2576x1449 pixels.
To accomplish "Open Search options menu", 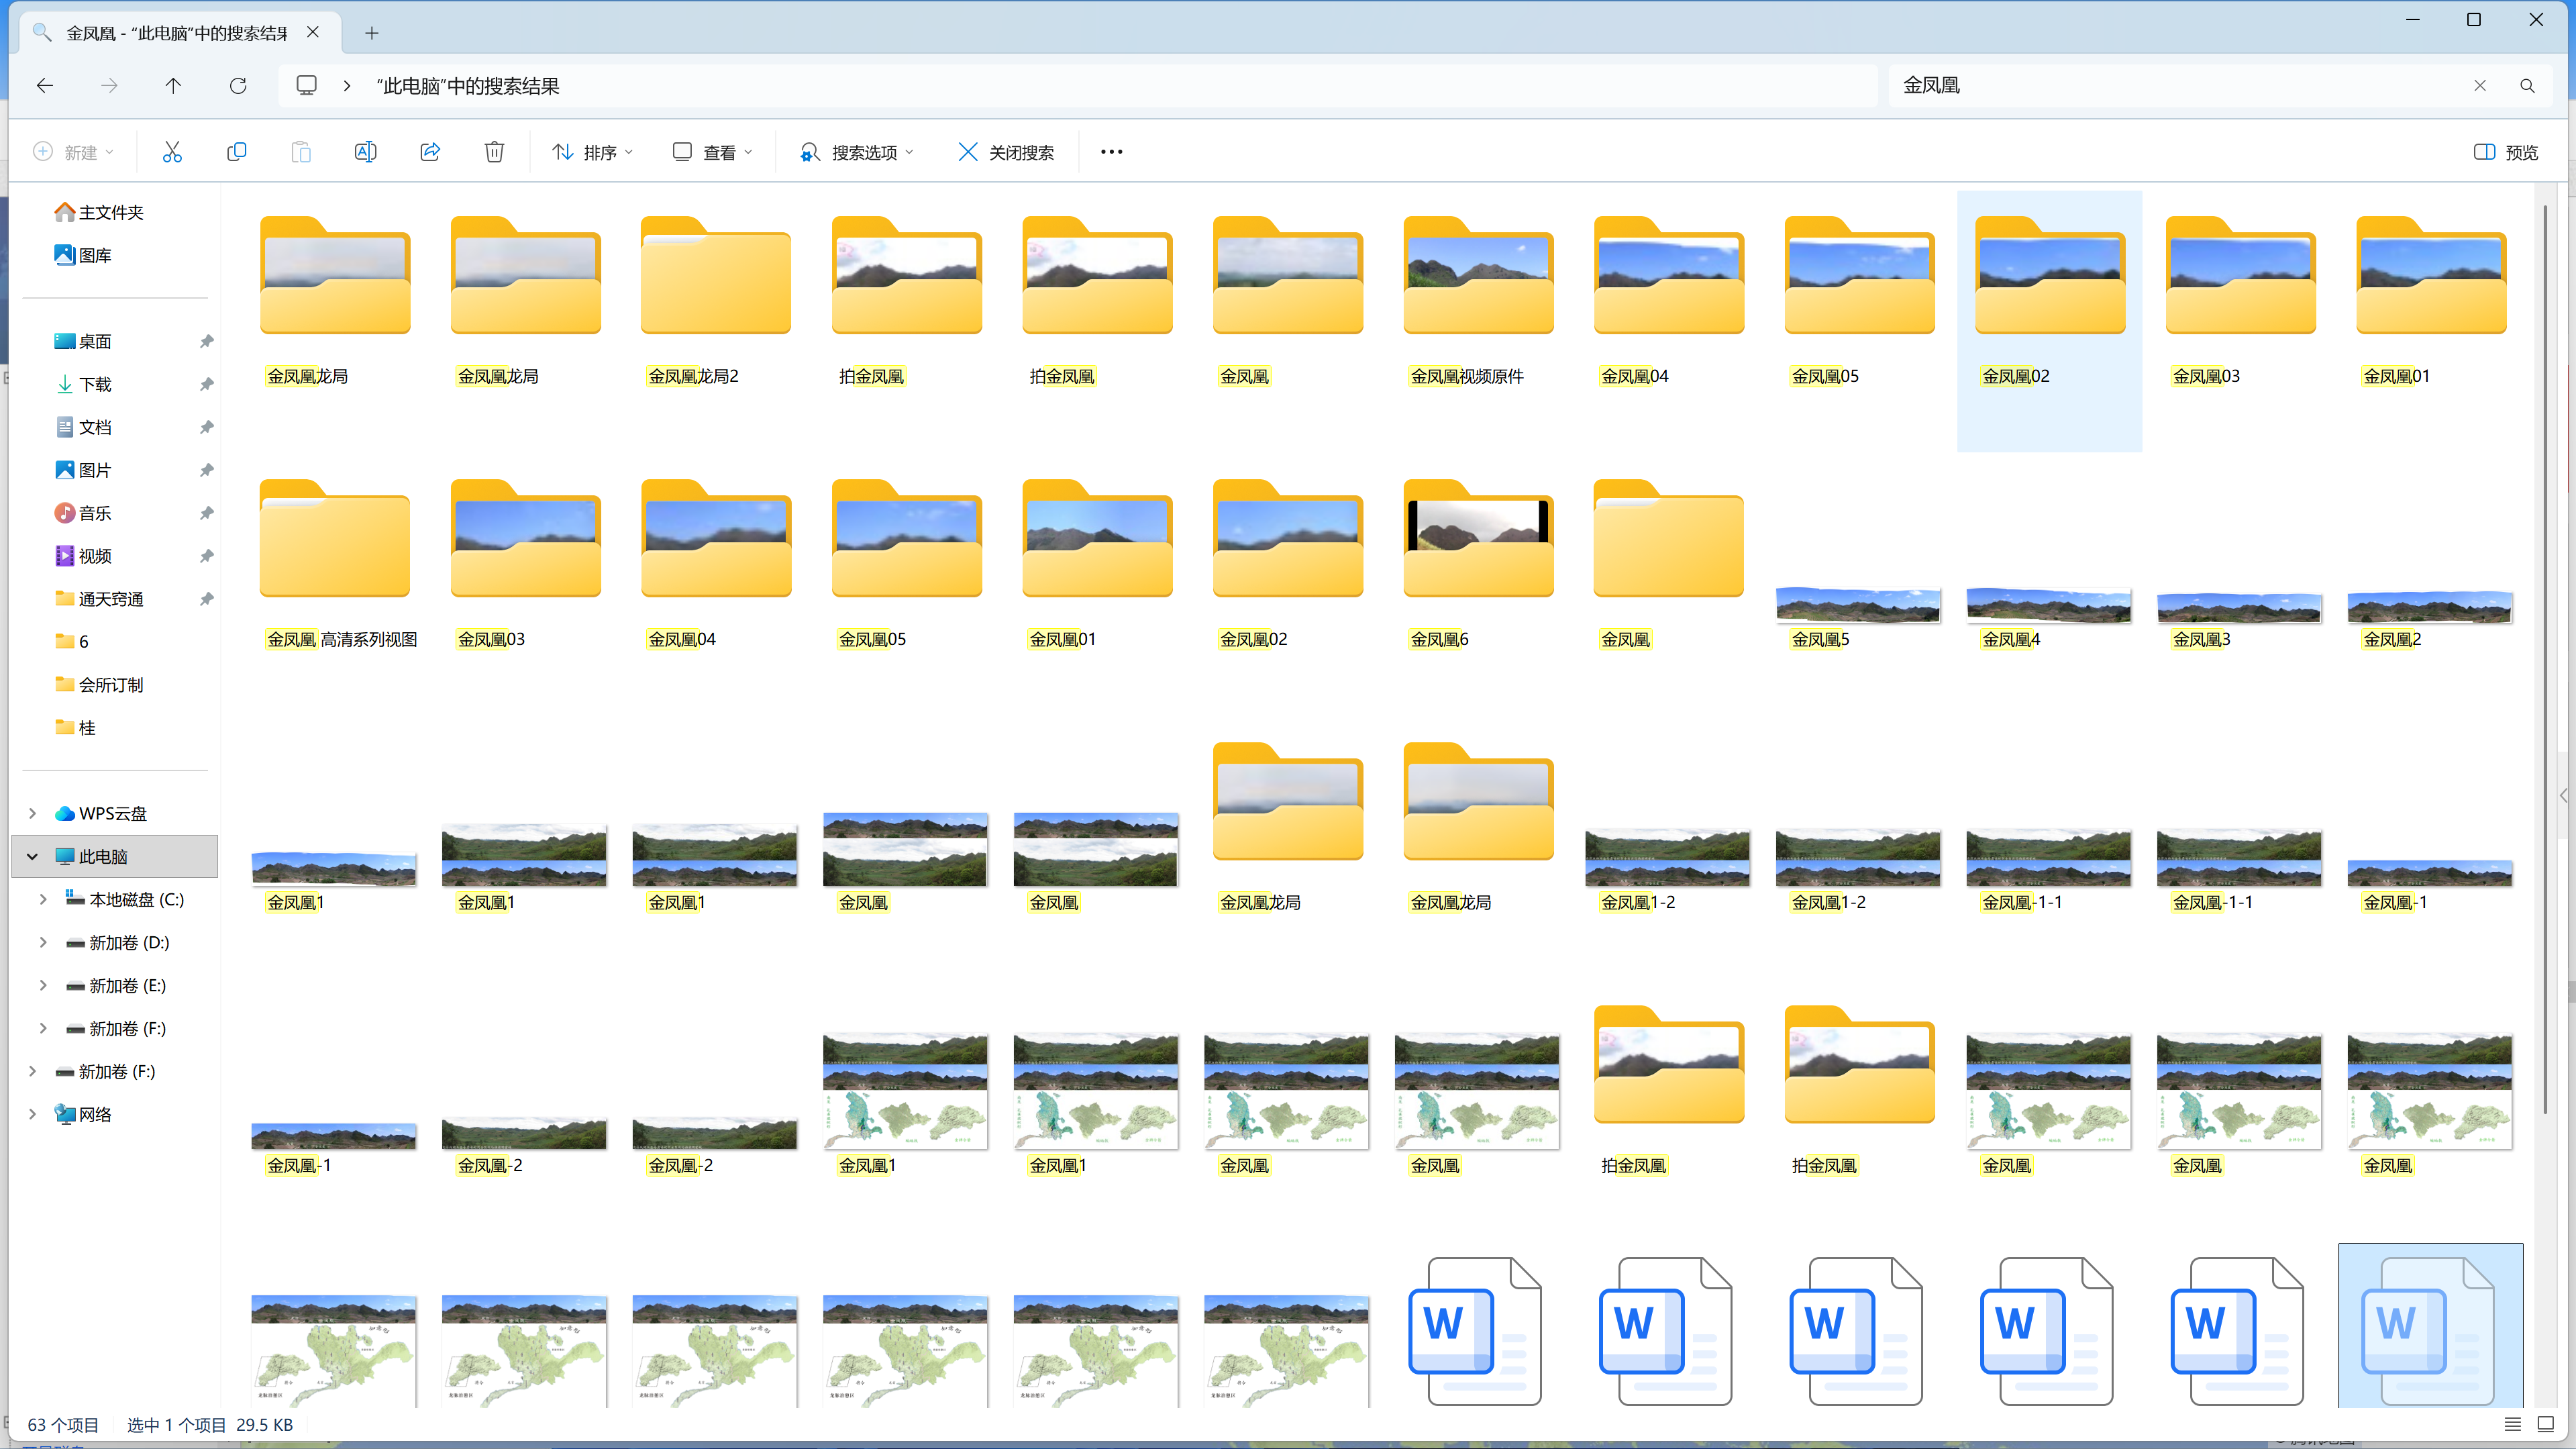I will [x=857, y=152].
